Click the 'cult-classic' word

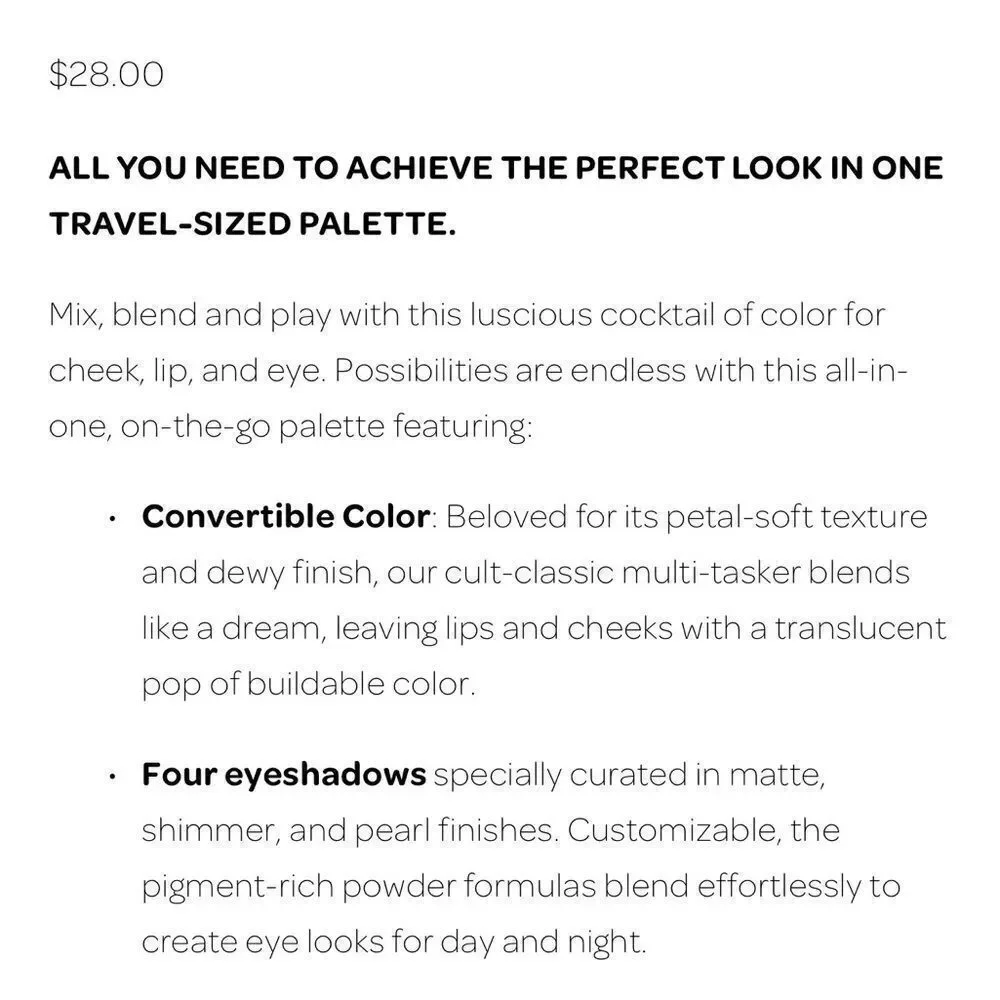click(529, 573)
